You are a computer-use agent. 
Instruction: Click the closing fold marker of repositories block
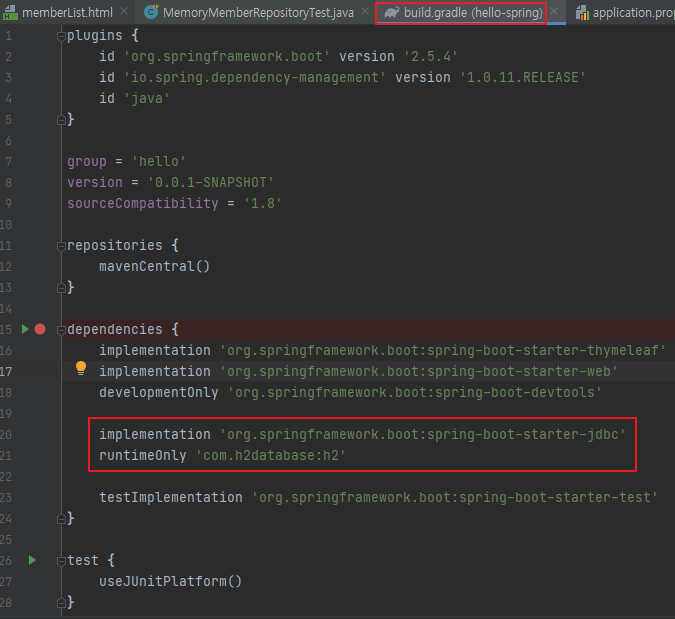(61, 288)
